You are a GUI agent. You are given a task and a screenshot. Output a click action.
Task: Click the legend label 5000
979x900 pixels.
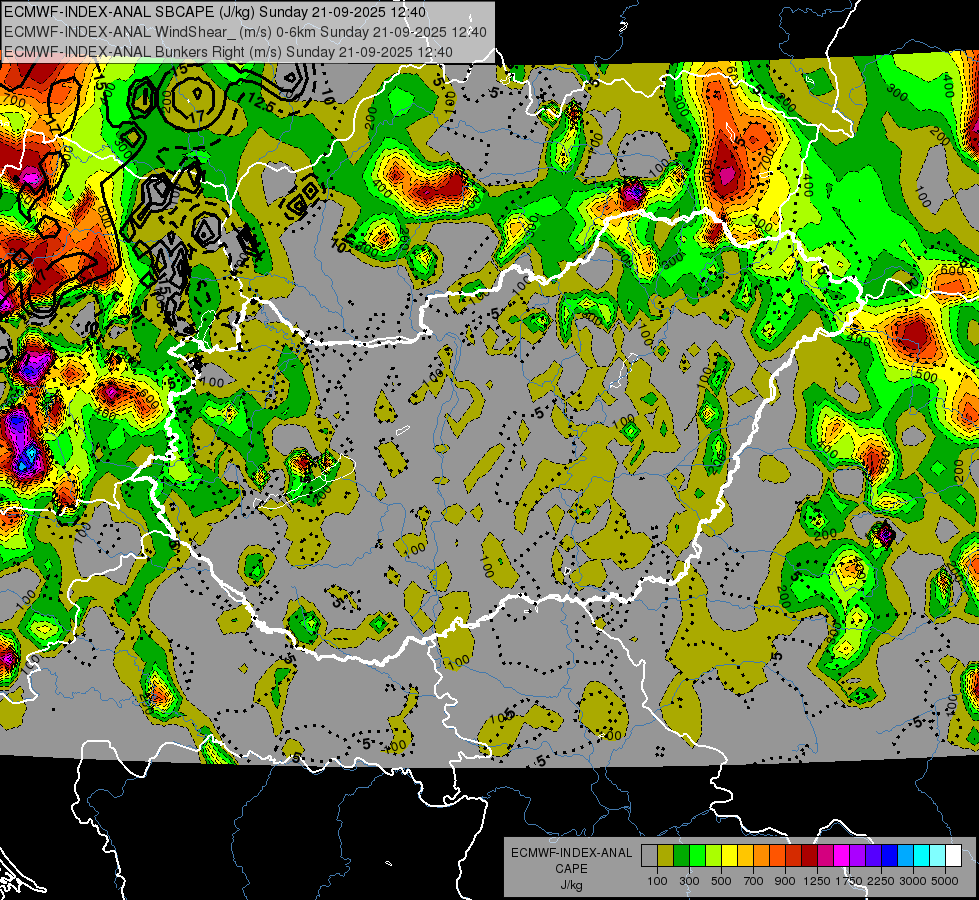tap(945, 881)
